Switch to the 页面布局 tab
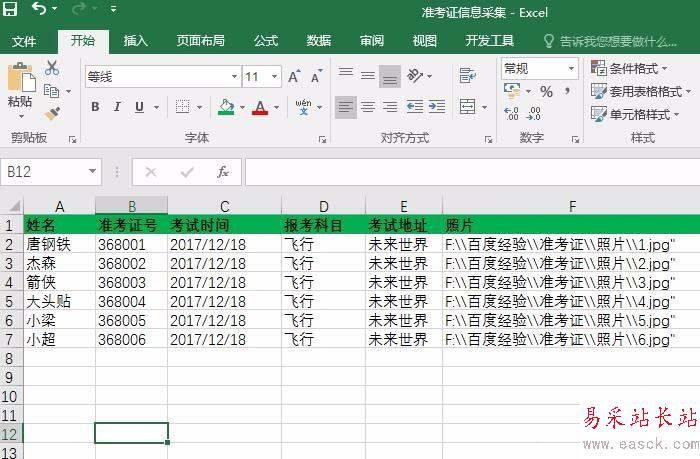 tap(200, 41)
